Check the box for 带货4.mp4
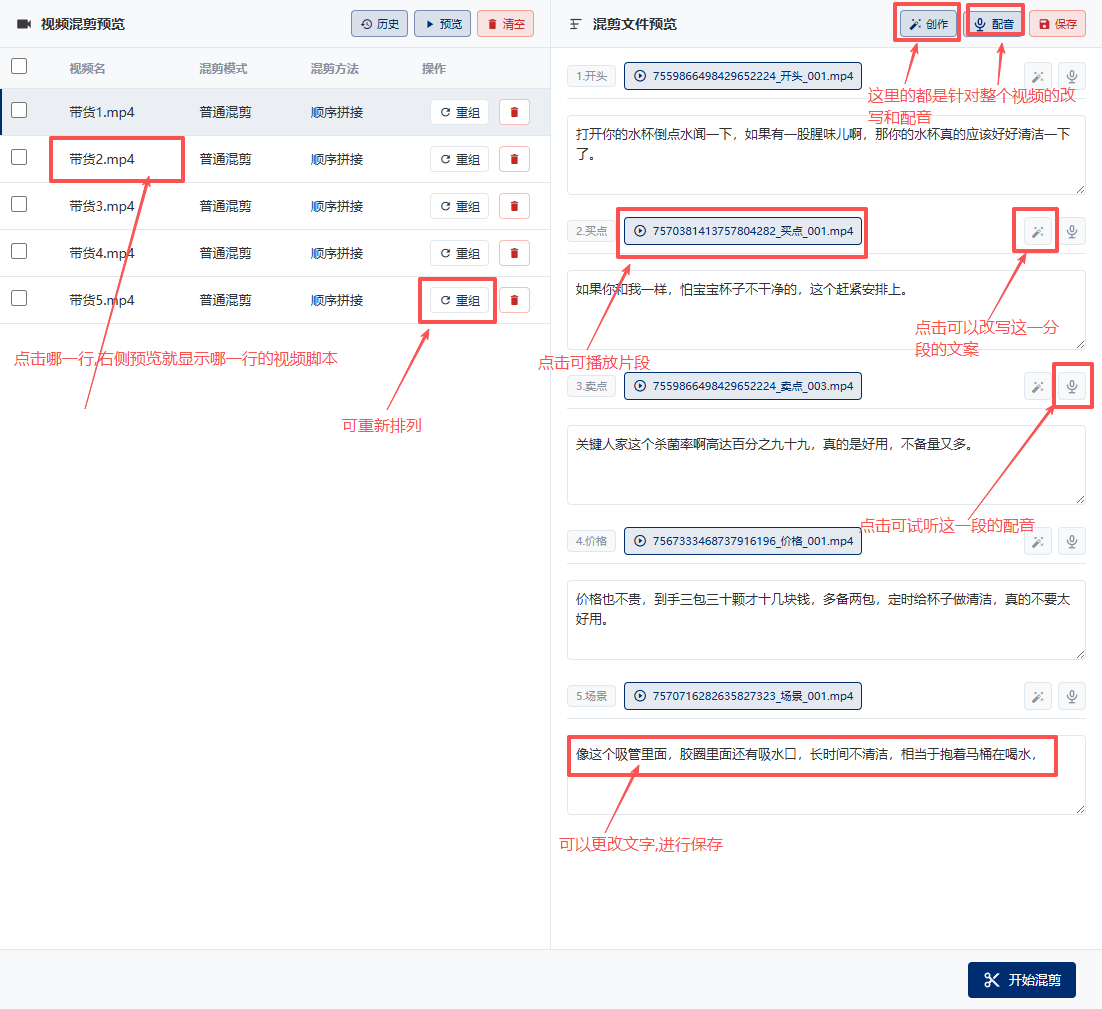The height and width of the screenshot is (1009, 1102). (19, 252)
